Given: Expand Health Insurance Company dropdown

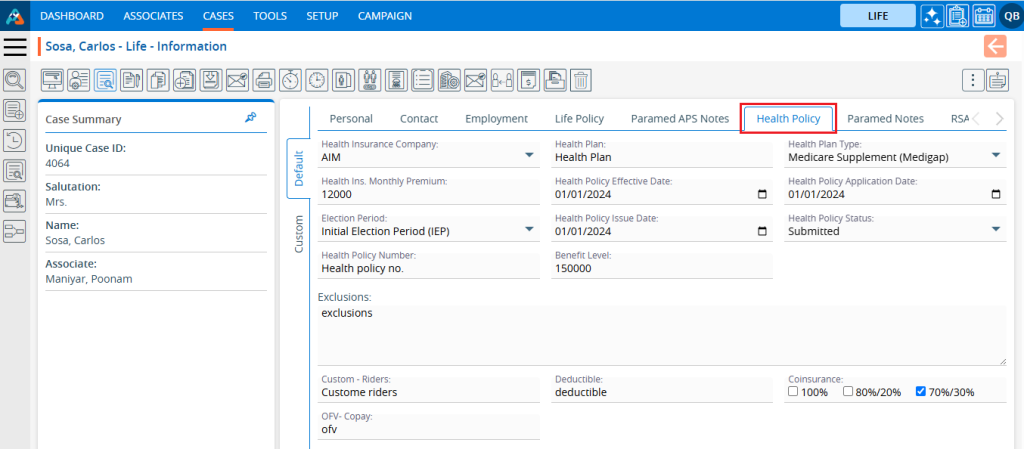Looking at the screenshot, I should [528, 156].
